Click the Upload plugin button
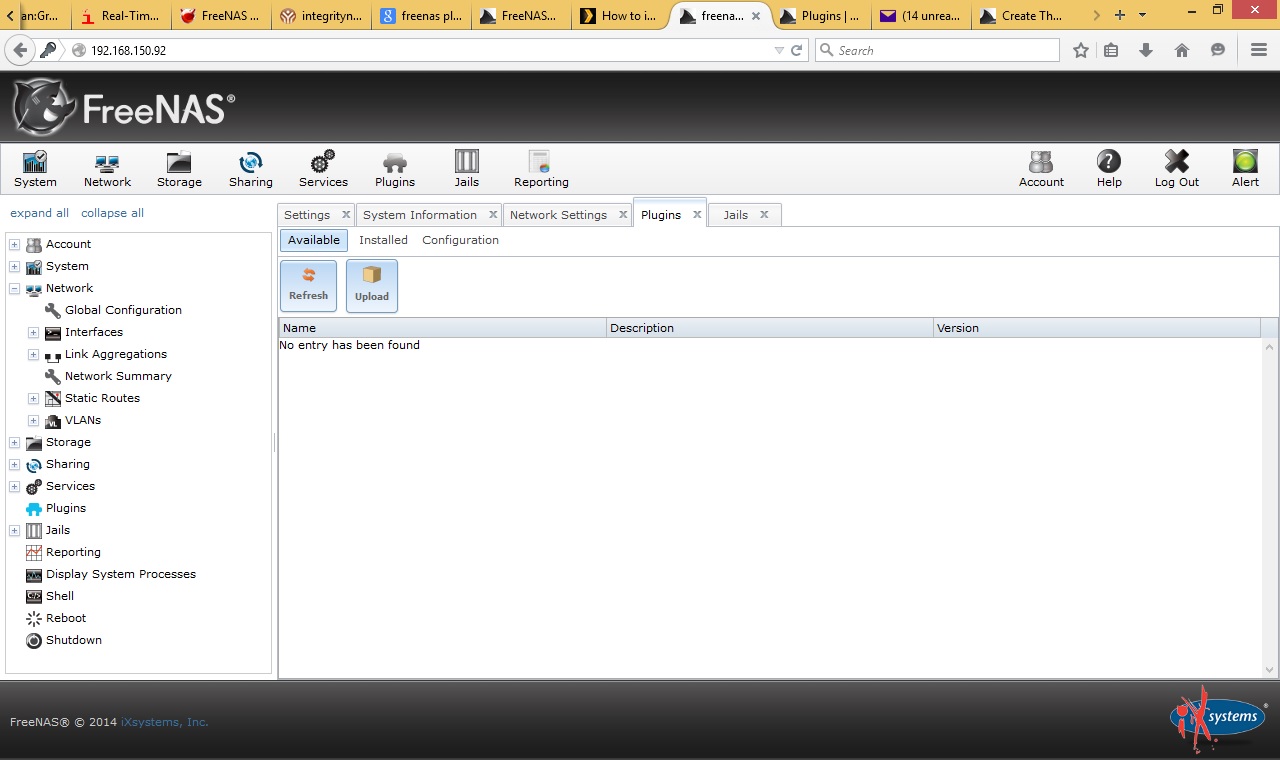The image size is (1280, 760). (372, 285)
